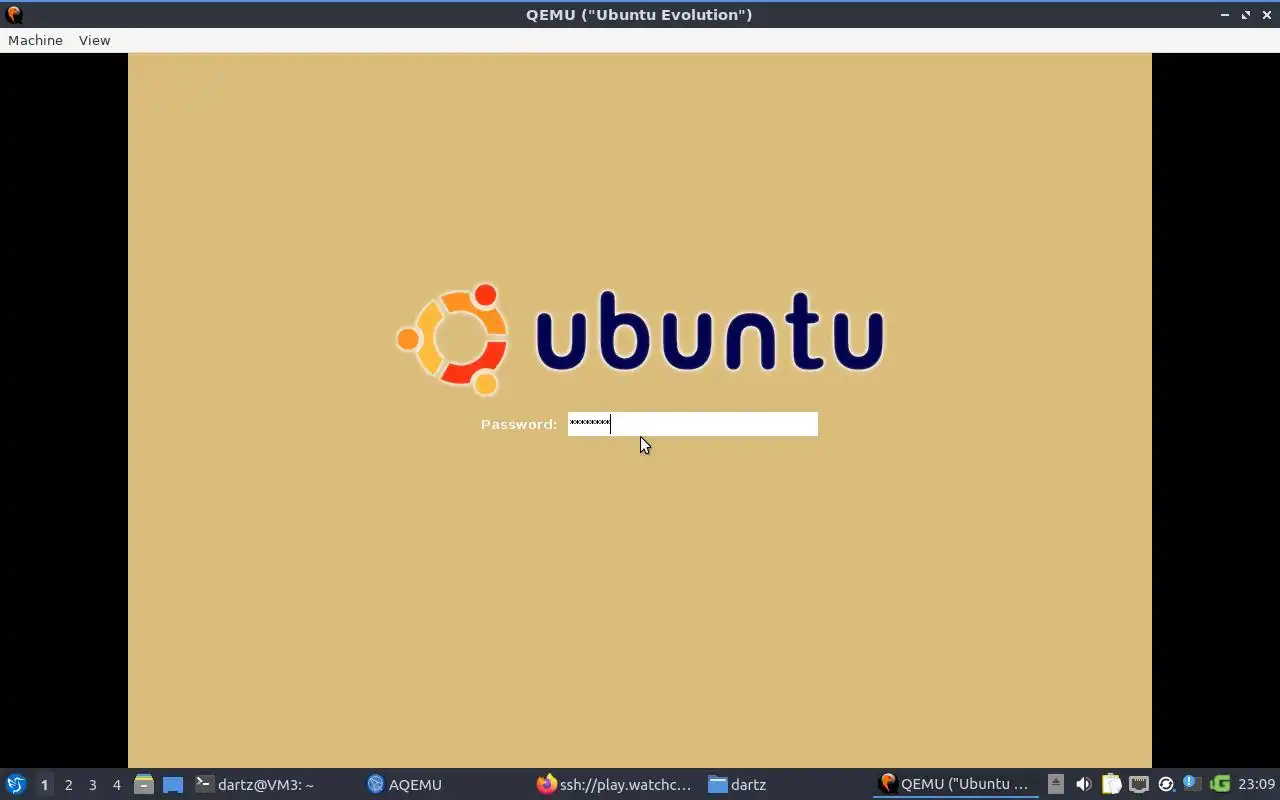Open the network connection tray icon

(x=1138, y=784)
